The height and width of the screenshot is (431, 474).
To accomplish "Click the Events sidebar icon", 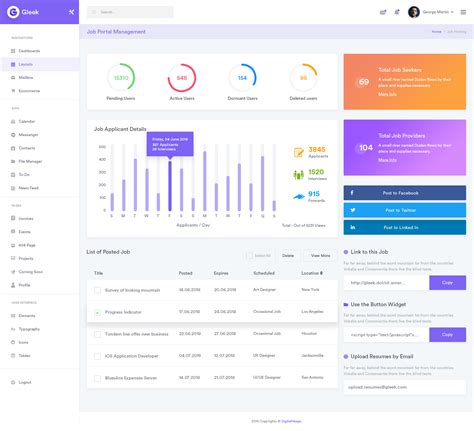I will click(13, 232).
